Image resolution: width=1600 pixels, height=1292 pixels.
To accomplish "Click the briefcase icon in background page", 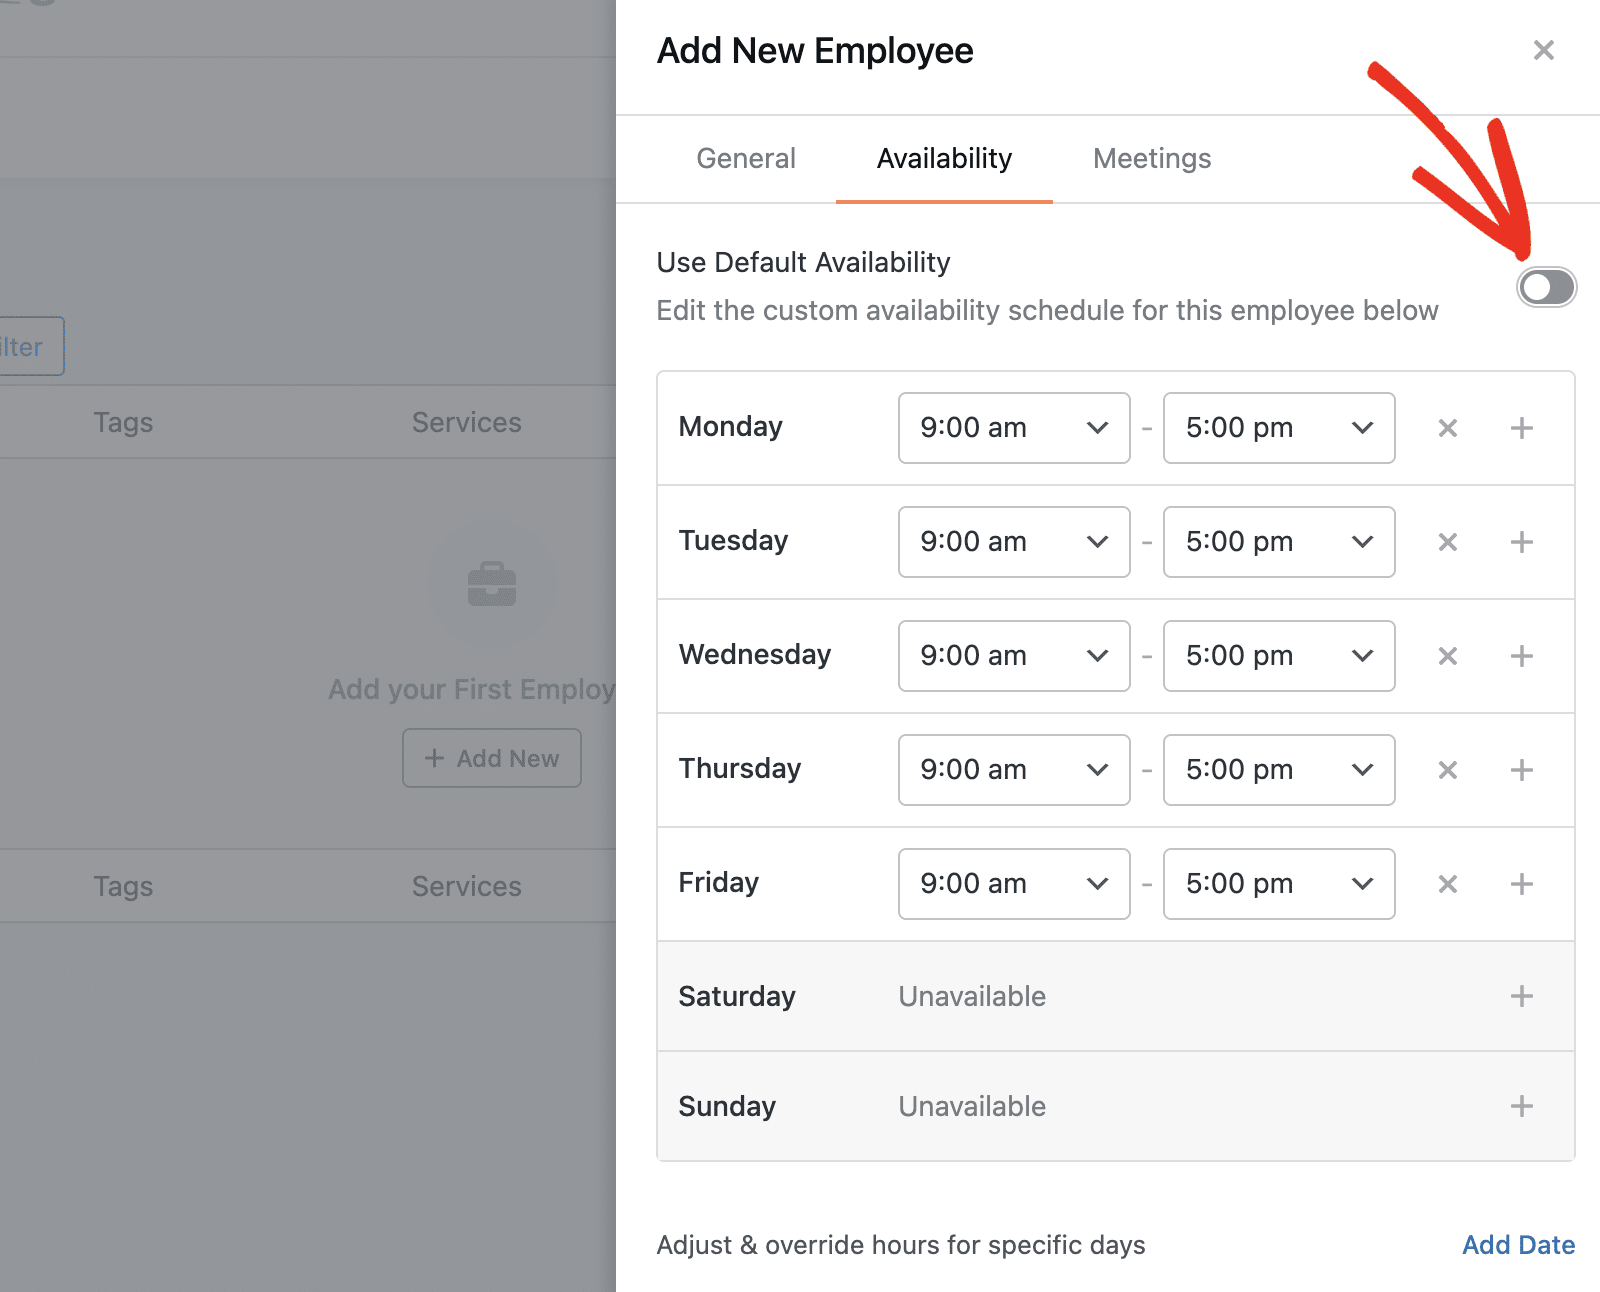I will (492, 584).
